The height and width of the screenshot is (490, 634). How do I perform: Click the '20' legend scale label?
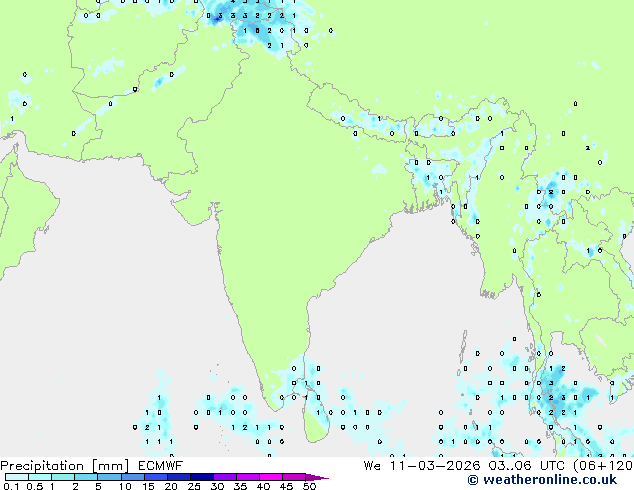tap(171, 486)
